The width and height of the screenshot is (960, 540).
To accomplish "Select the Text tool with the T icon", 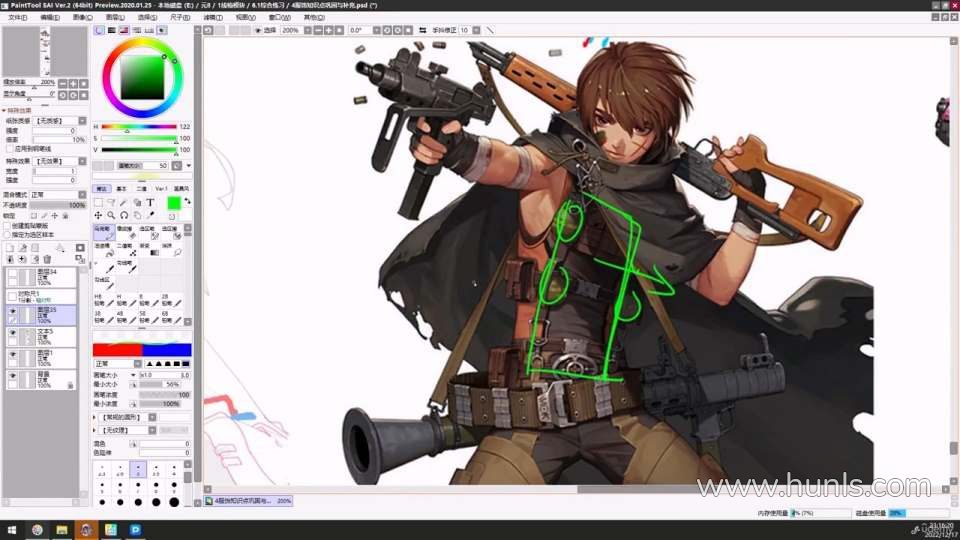I will (x=150, y=202).
